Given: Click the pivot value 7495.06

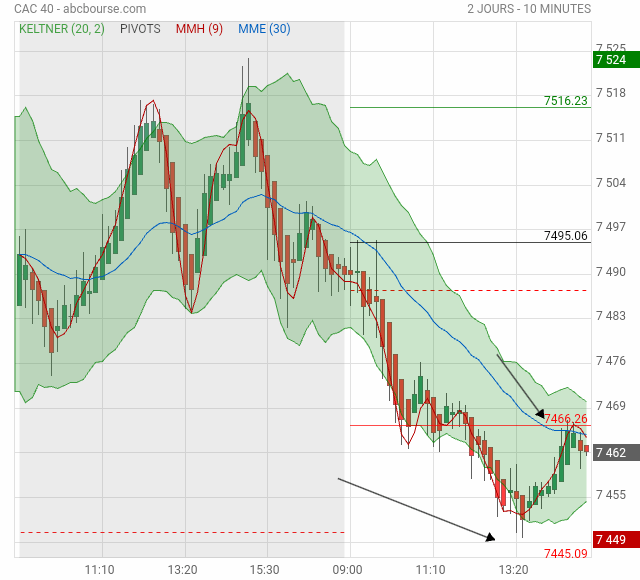Looking at the screenshot, I should [565, 236].
